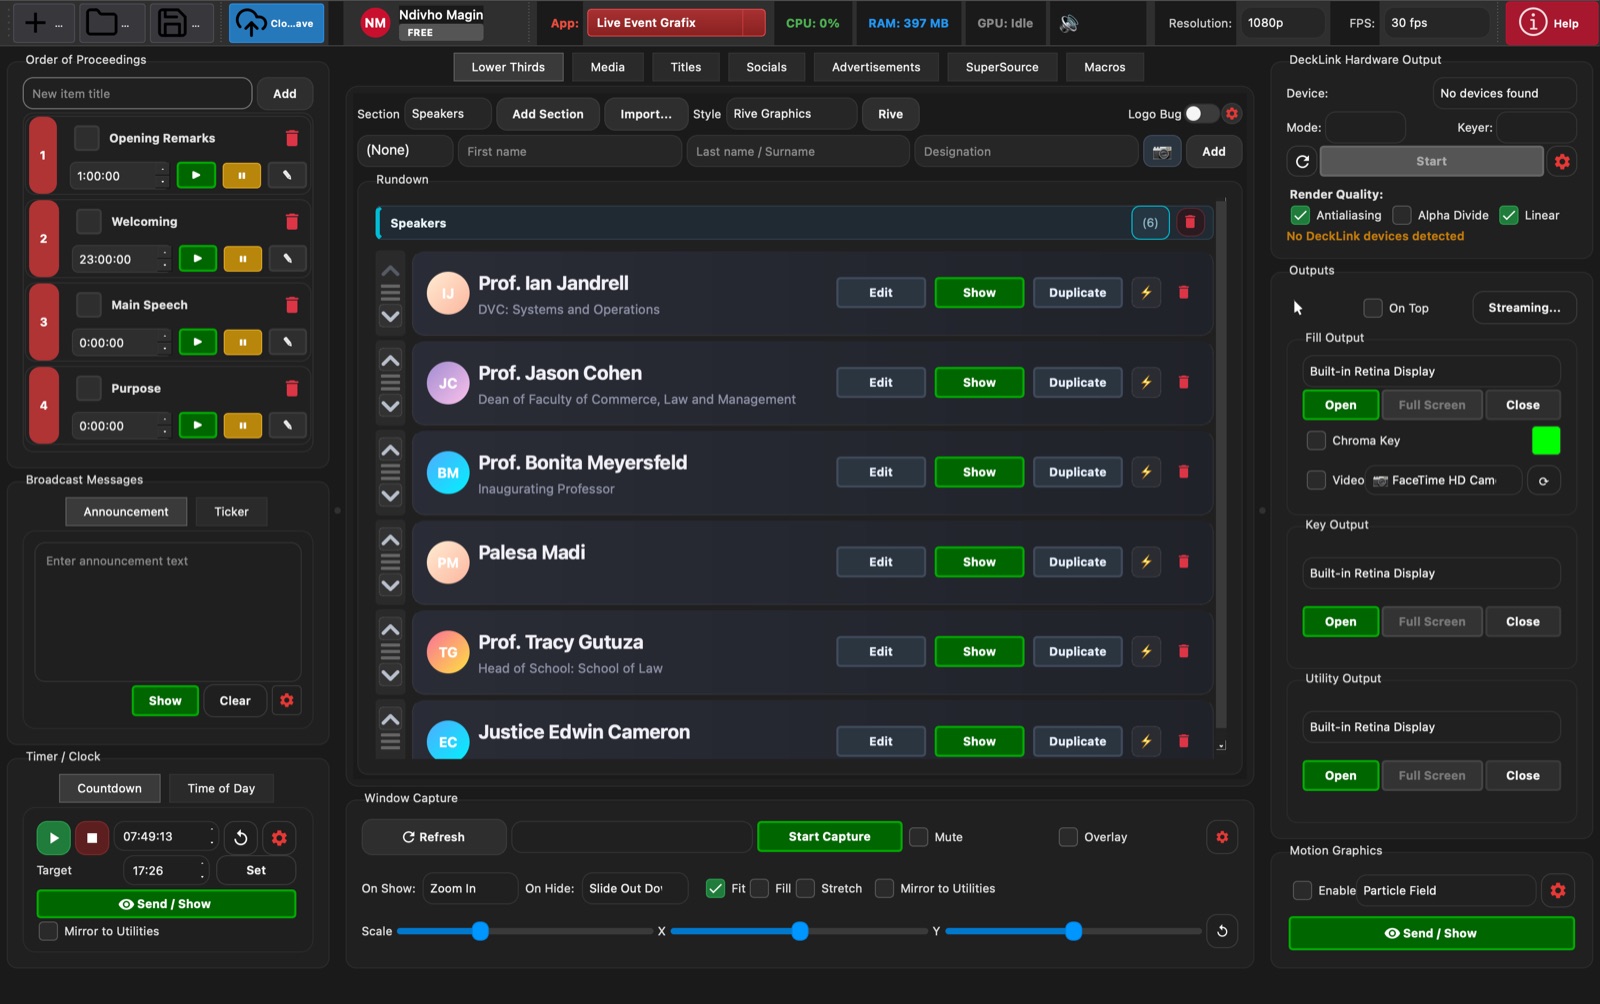Edit the Purpose item with pencil icon
Image resolution: width=1600 pixels, height=1004 pixels.
287,425
